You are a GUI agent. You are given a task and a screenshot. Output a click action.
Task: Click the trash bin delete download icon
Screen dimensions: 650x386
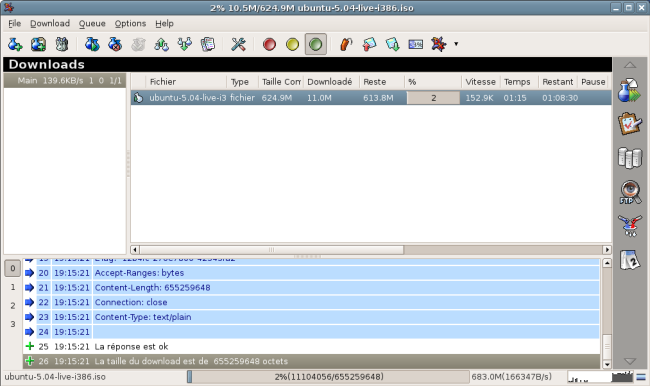pos(62,44)
